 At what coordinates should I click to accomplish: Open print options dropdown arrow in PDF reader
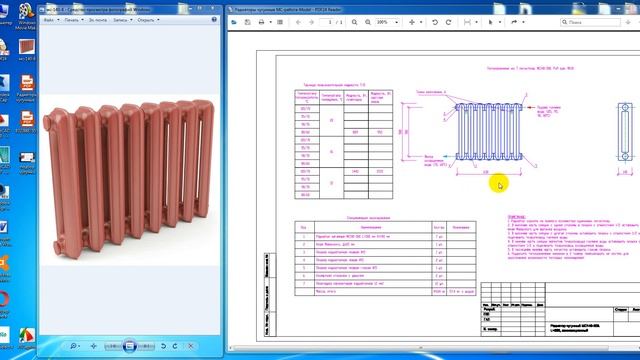pos(270,22)
